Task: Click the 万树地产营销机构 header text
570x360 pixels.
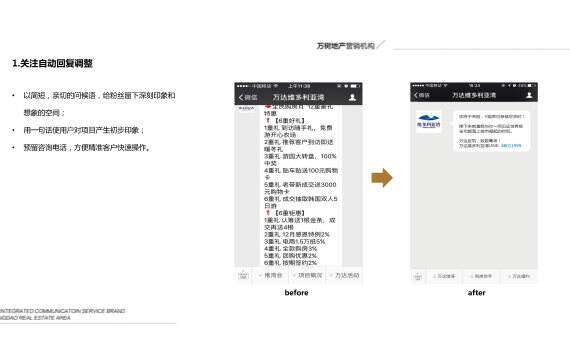Action: coord(345,46)
